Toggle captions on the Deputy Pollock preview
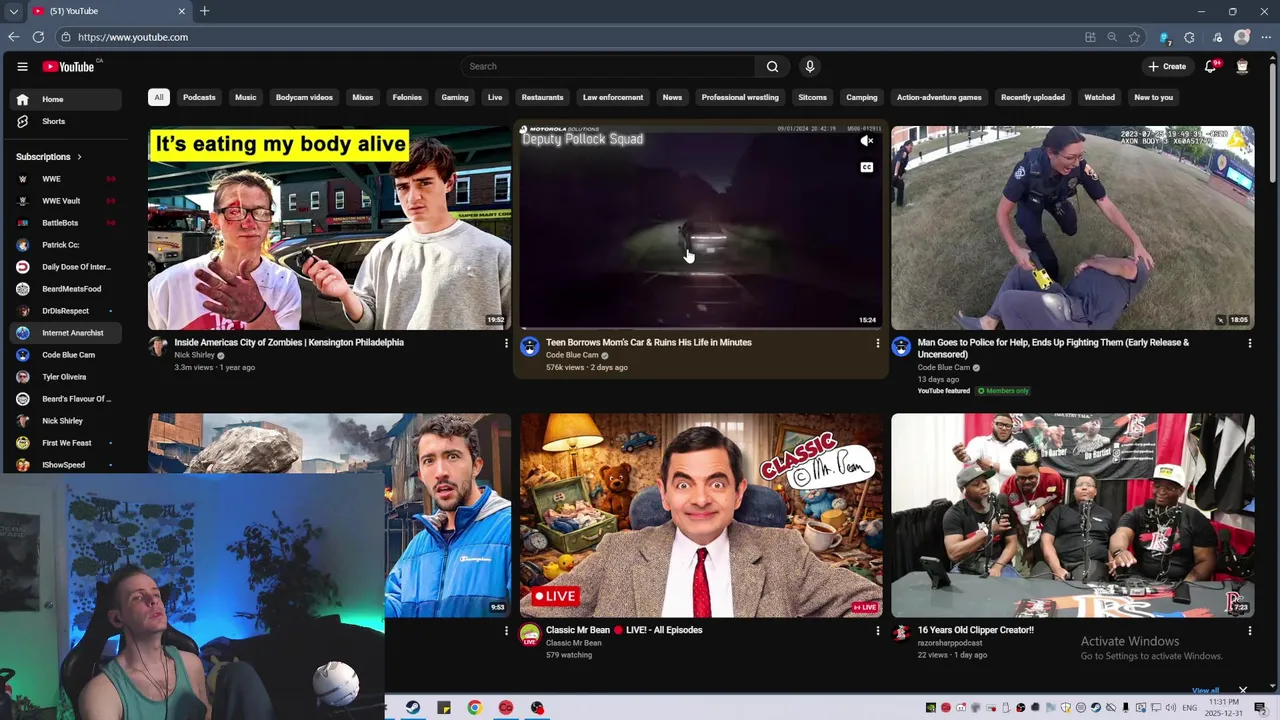 (x=867, y=167)
